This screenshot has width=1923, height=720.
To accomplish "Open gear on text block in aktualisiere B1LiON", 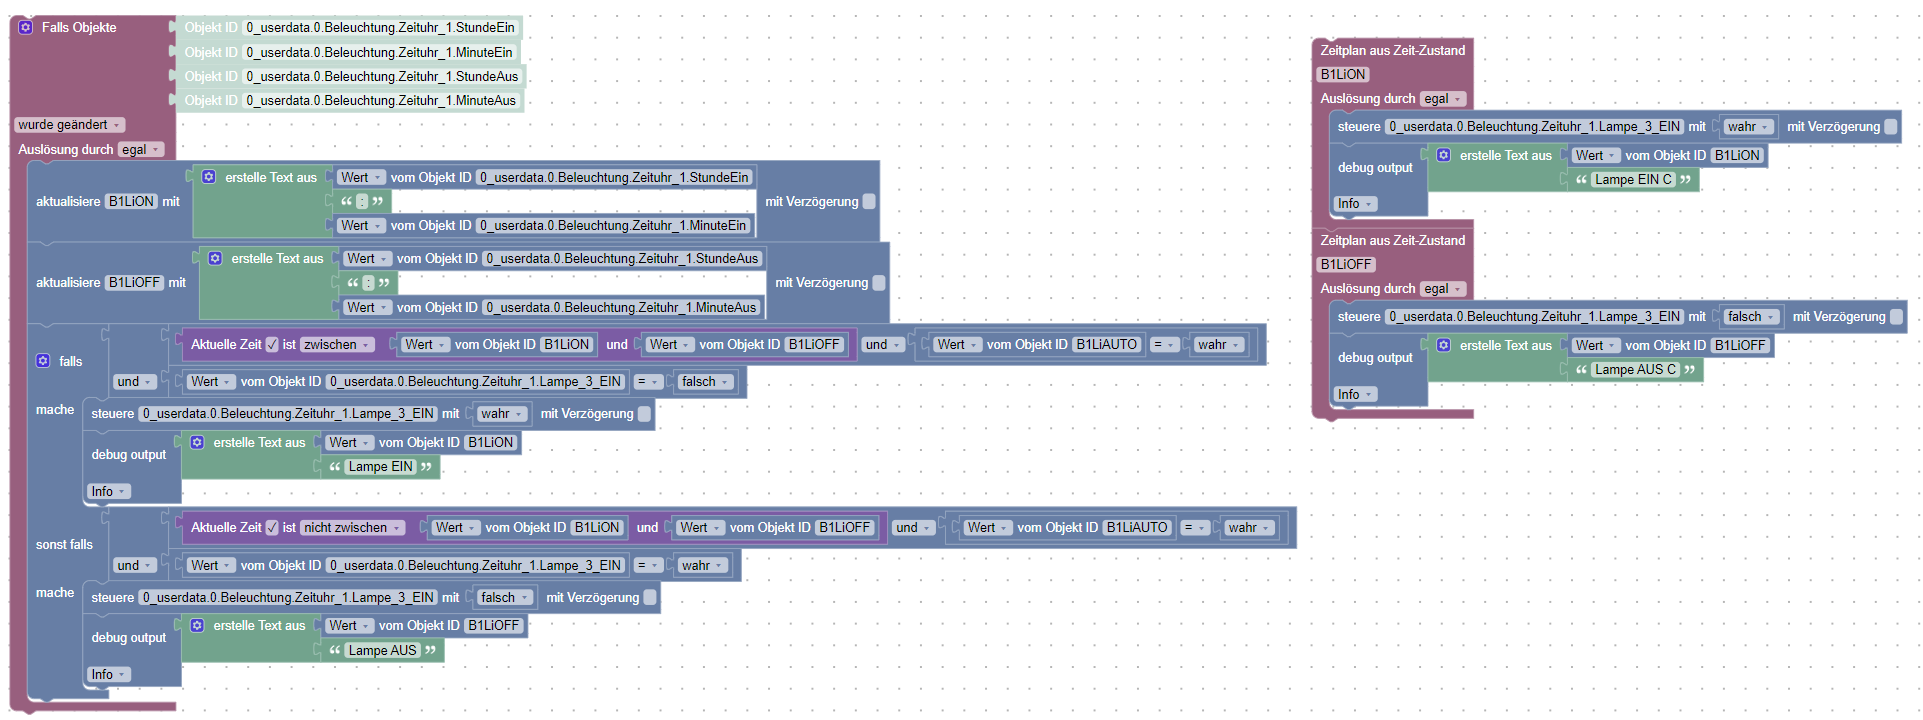I will pos(209,177).
